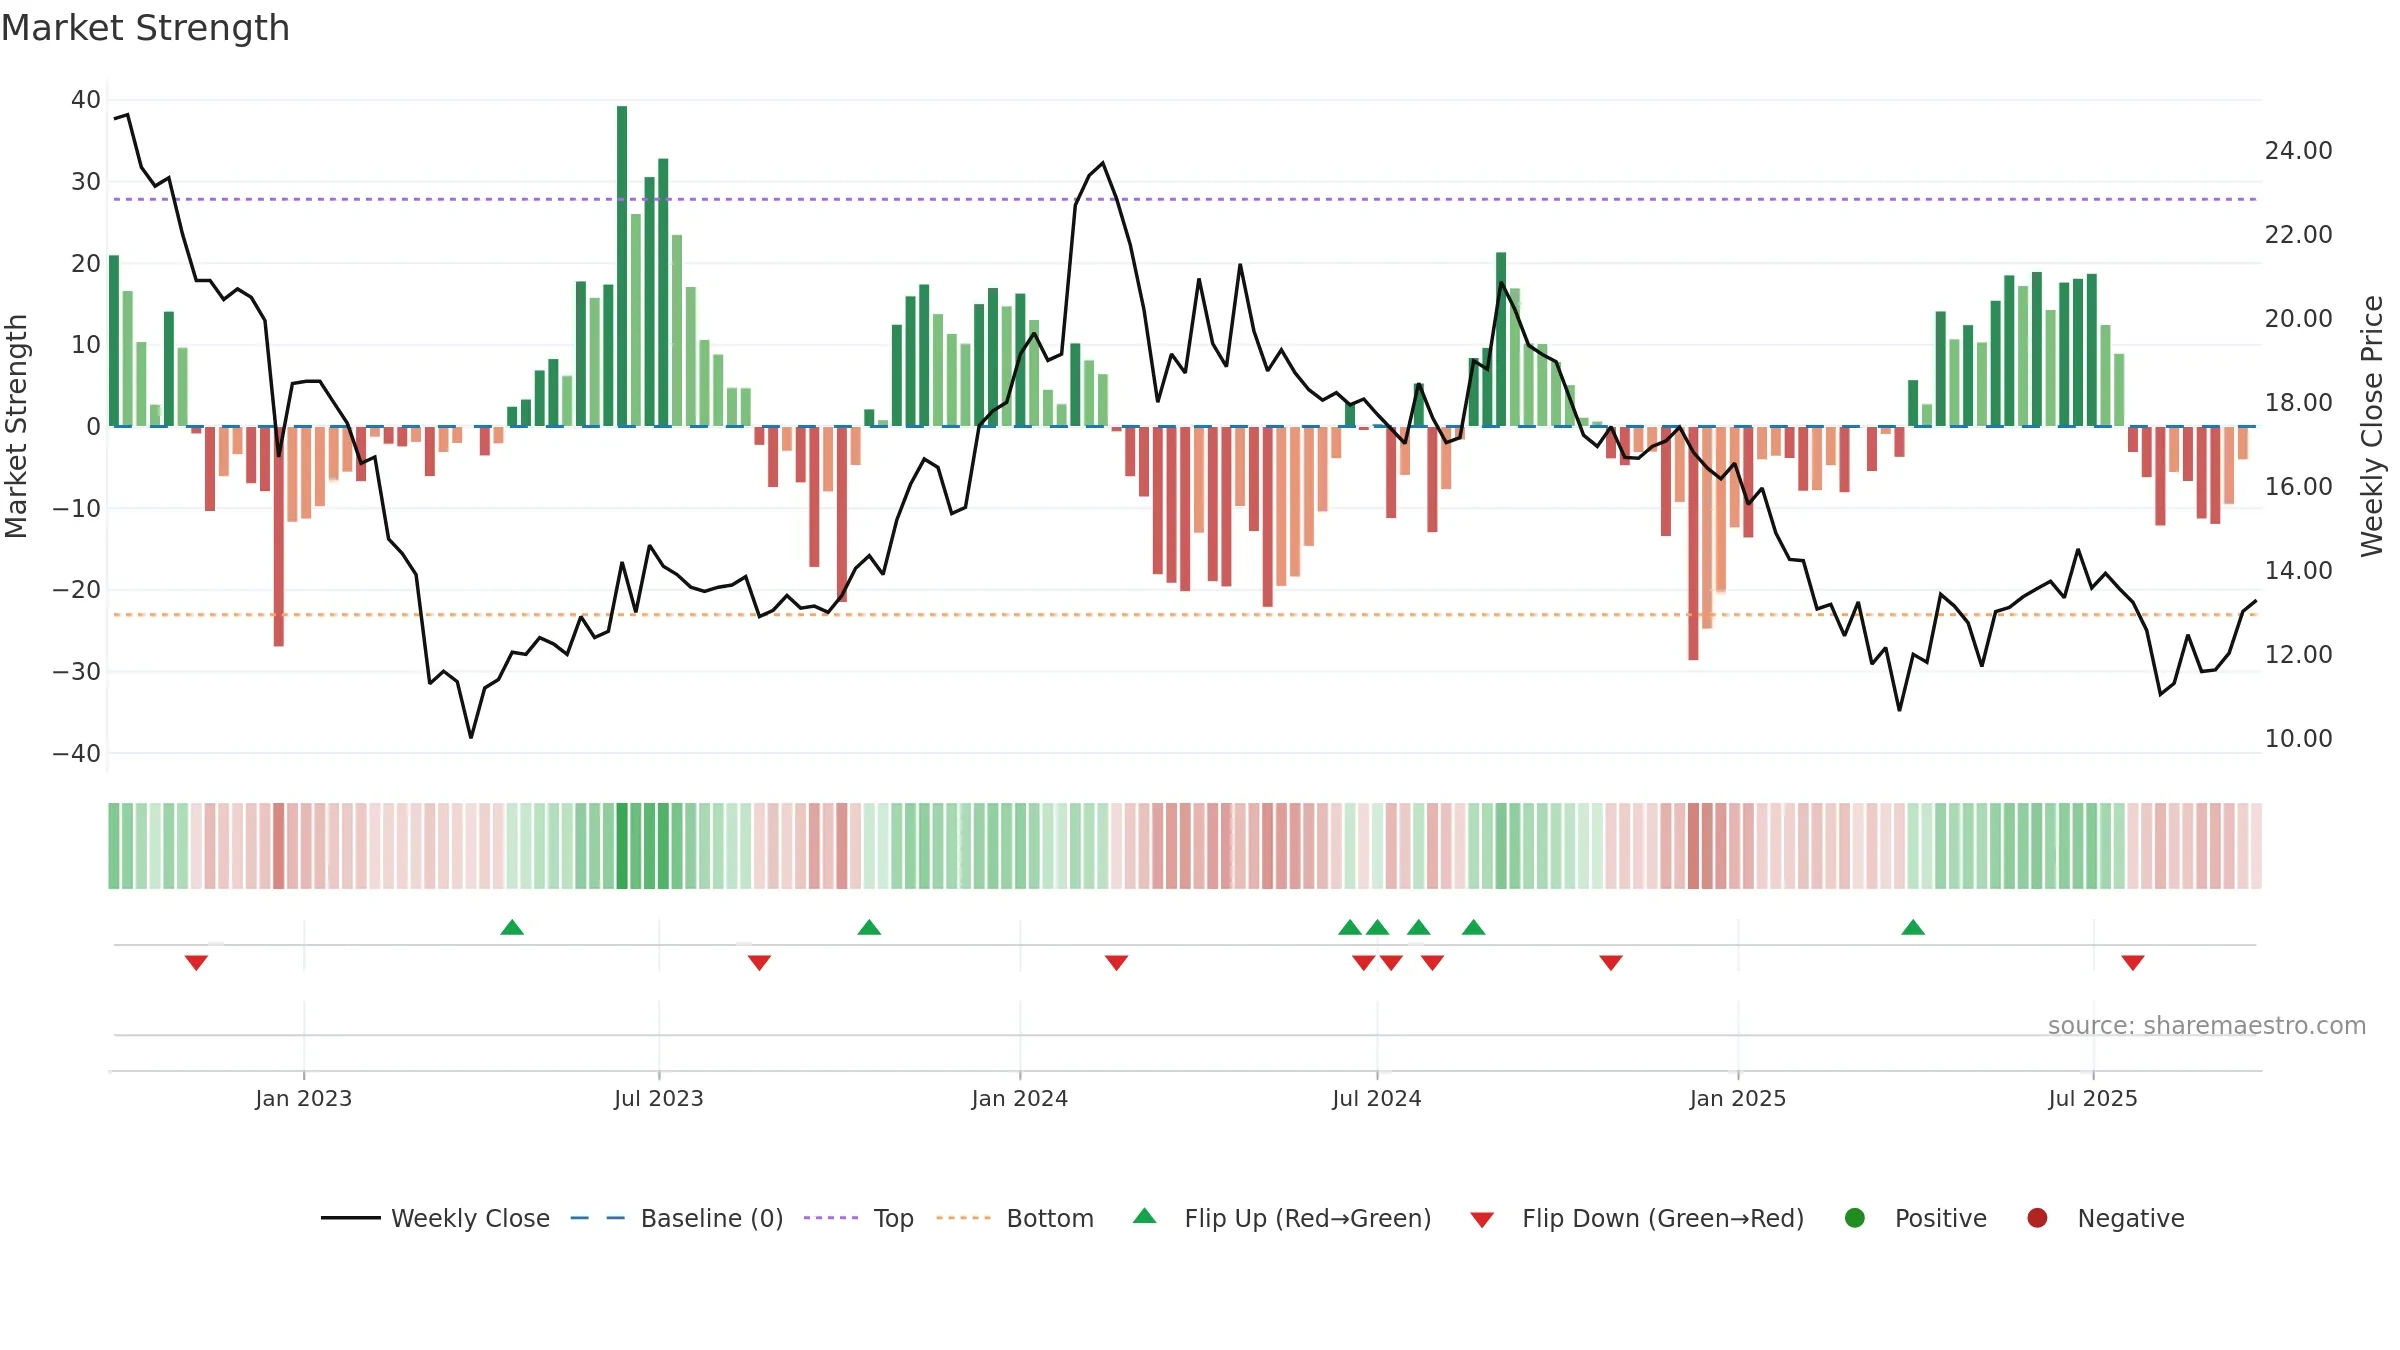Click the darkest green cell in the heatmap strip
Screen dimensions: 2400x1350
622,846
